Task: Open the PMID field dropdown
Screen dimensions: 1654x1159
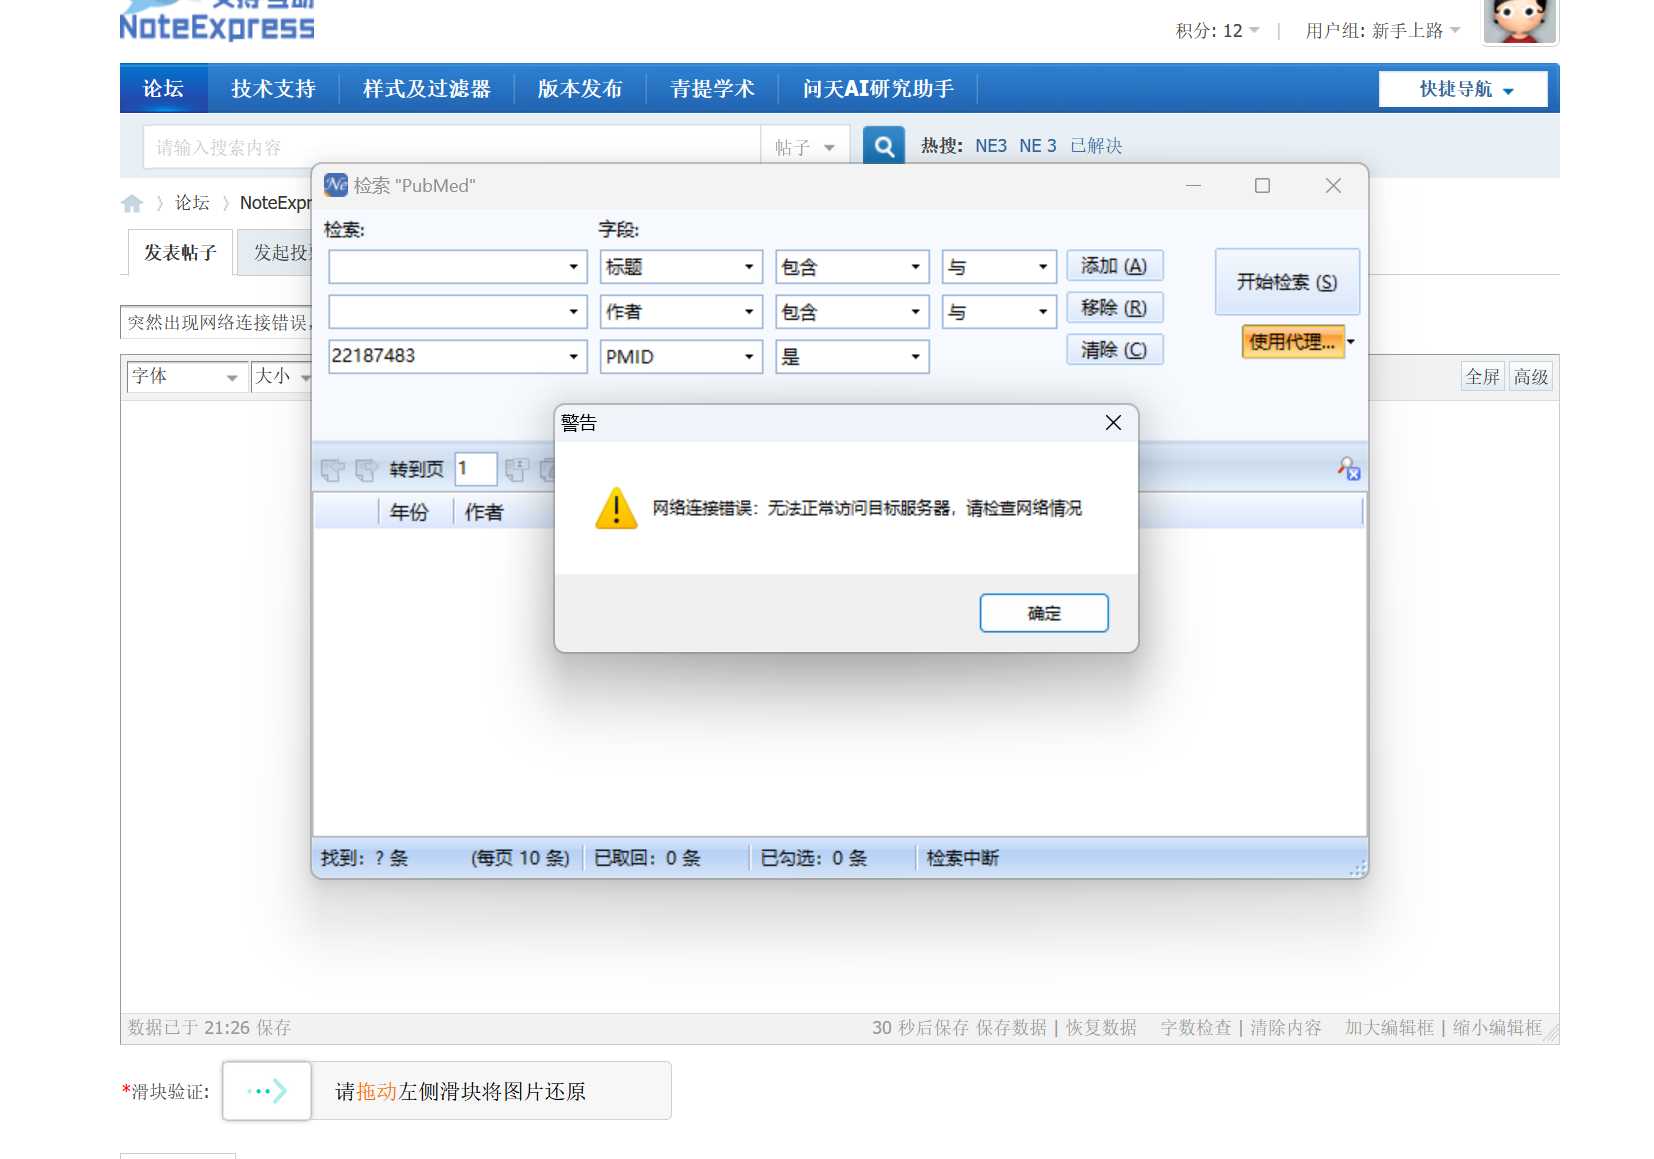Action: tap(749, 357)
